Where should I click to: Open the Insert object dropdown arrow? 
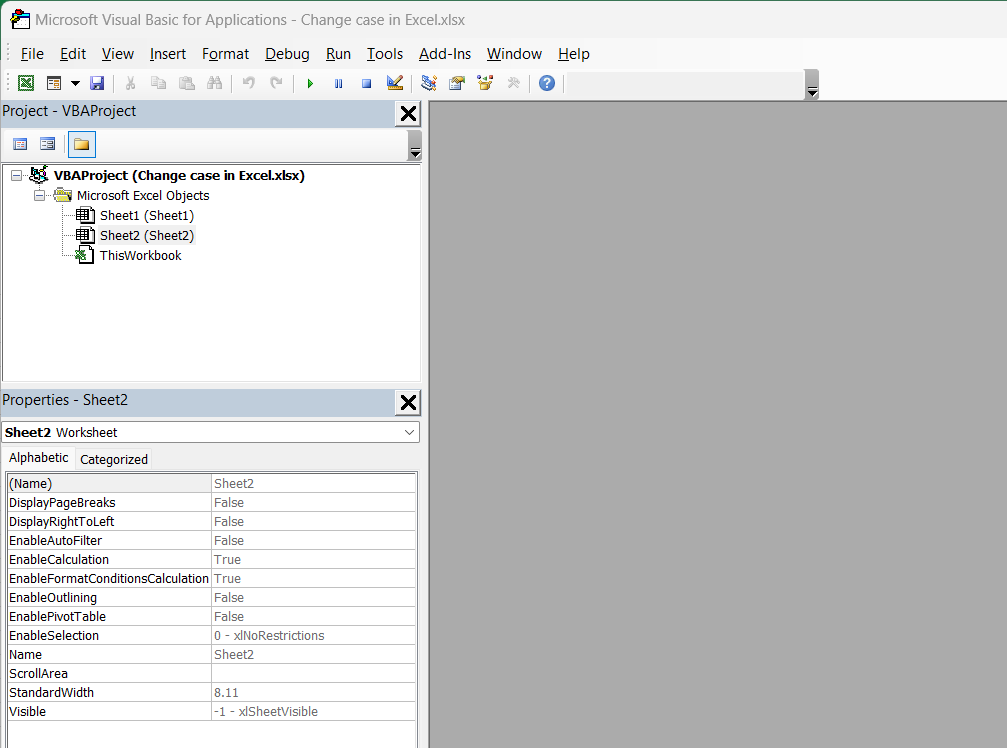[x=75, y=83]
